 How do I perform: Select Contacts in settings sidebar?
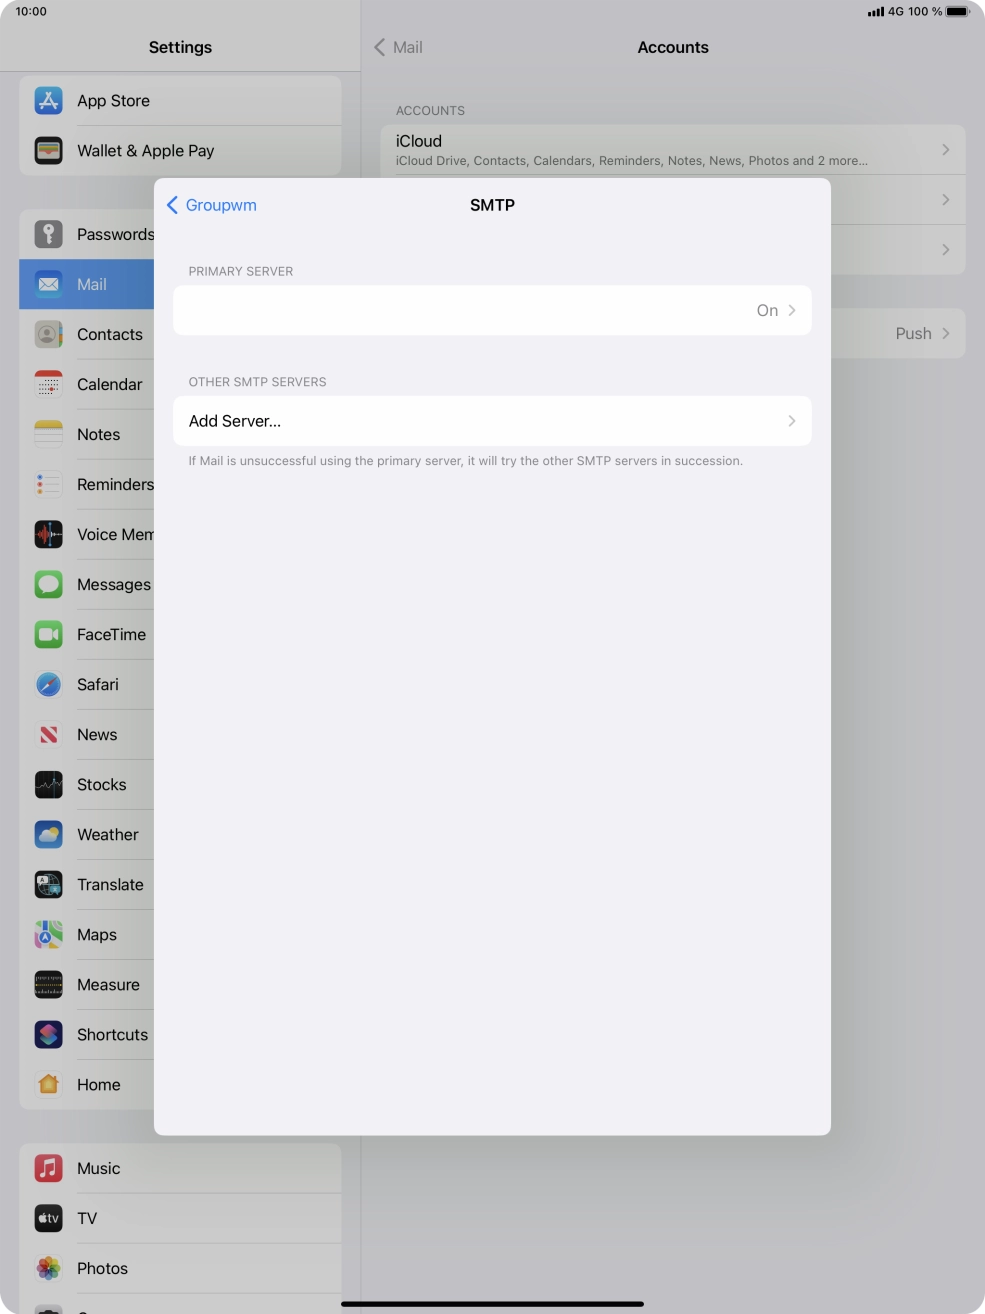[x=109, y=334]
